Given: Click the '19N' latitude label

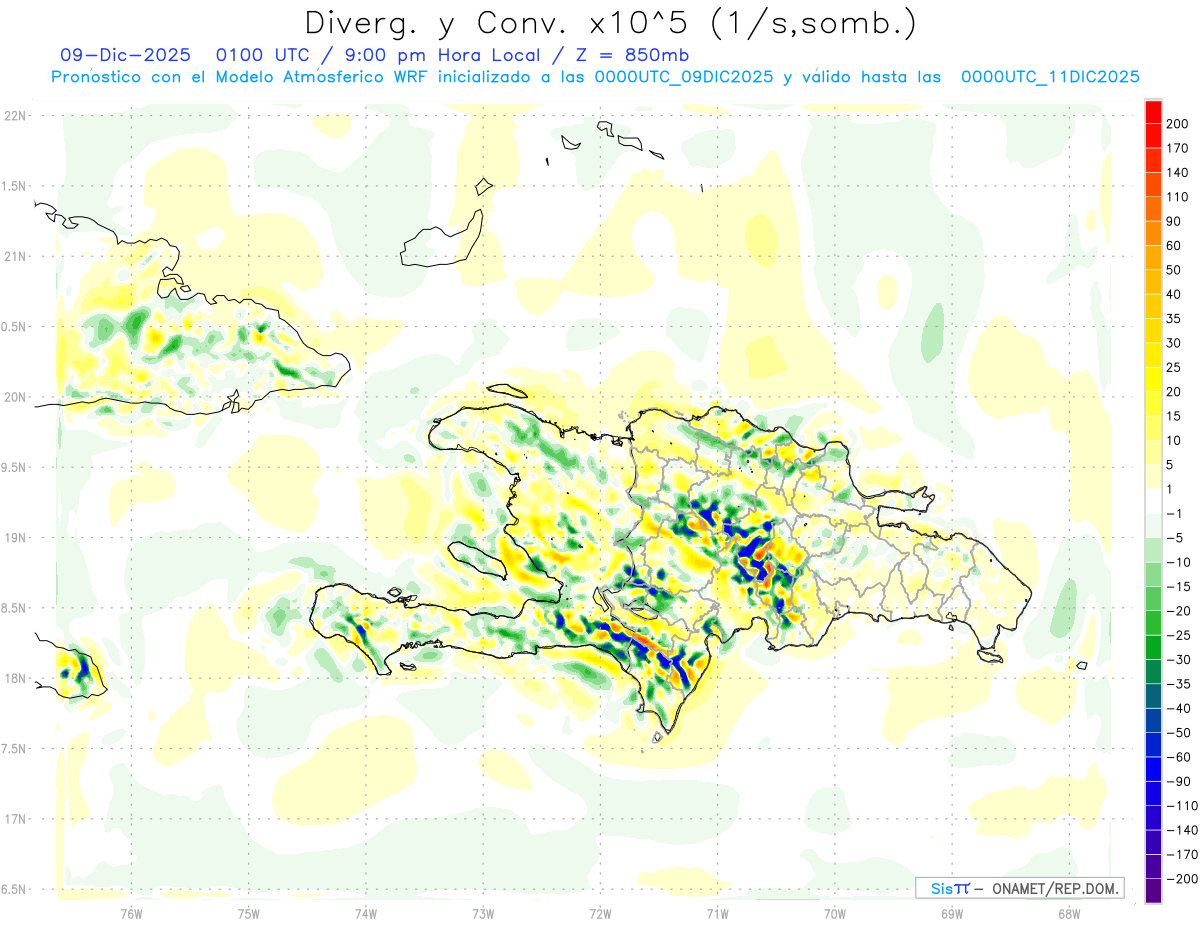Looking at the screenshot, I should click(x=14, y=538).
